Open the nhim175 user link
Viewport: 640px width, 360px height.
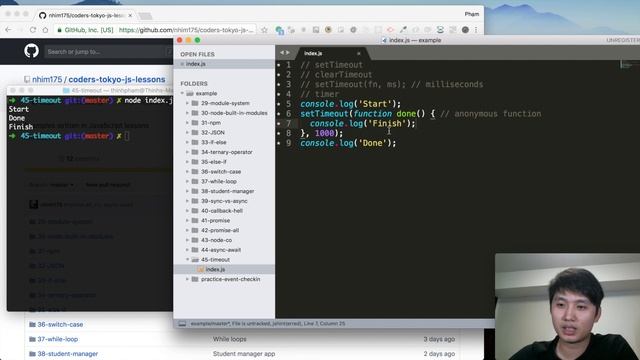(x=47, y=79)
